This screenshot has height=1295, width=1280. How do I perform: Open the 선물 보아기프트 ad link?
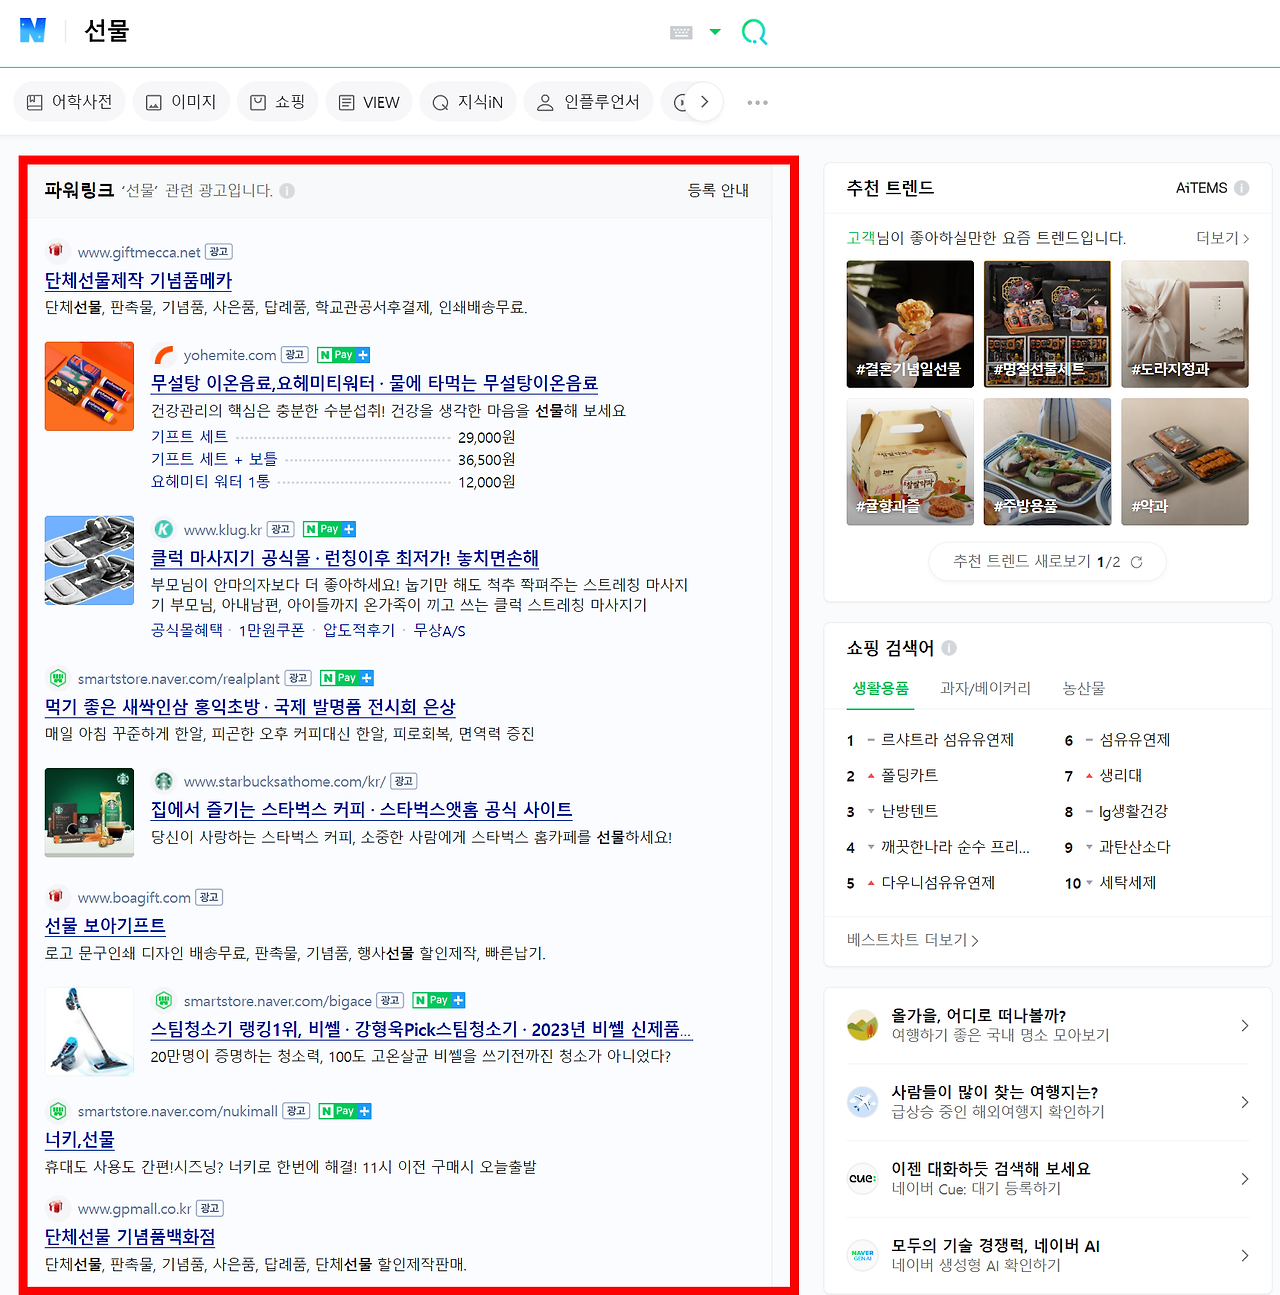pyautogui.click(x=105, y=926)
